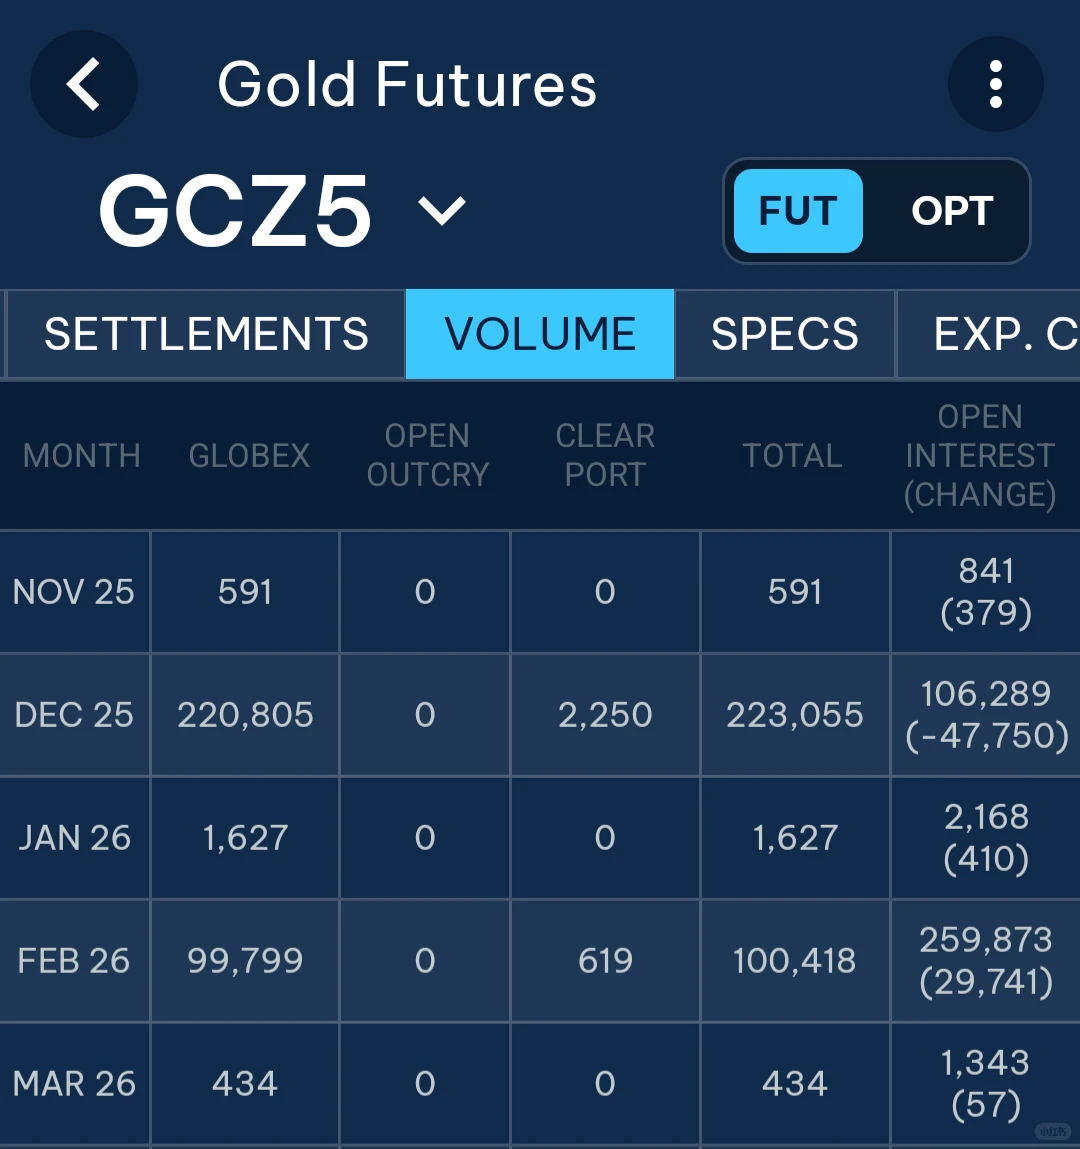The height and width of the screenshot is (1149, 1080).
Task: Click the OPEN OUTCRY column header
Action: [427, 455]
